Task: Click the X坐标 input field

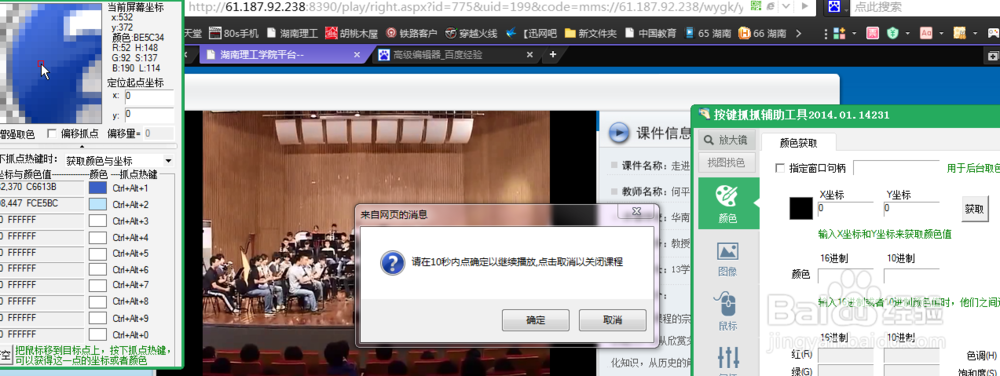Action: tap(846, 208)
